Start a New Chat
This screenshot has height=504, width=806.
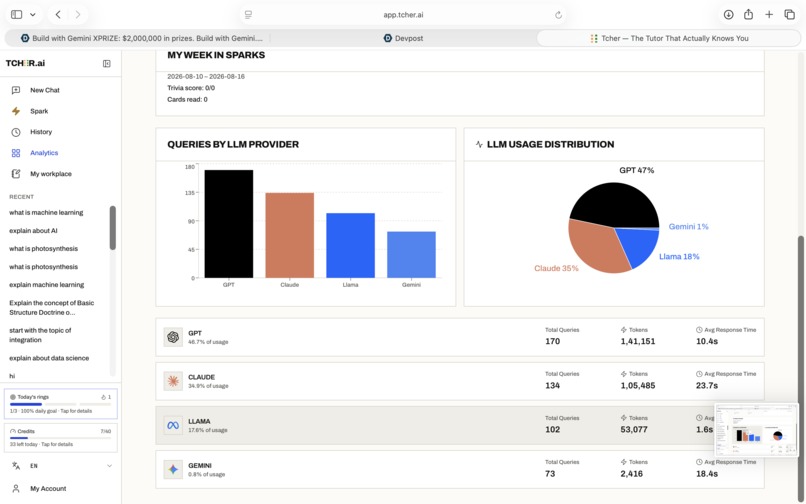(x=45, y=90)
